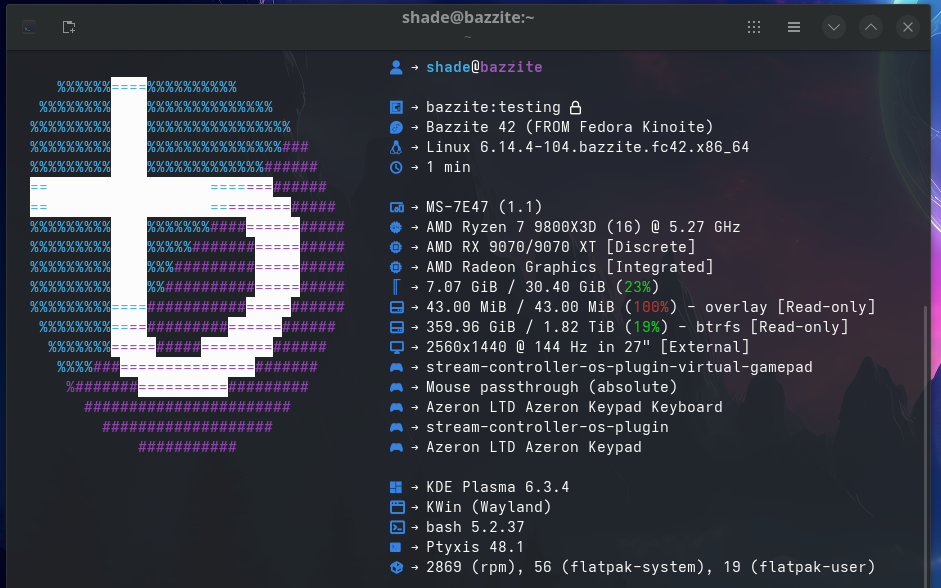Click the green 23% memory percentage

pos(637,287)
